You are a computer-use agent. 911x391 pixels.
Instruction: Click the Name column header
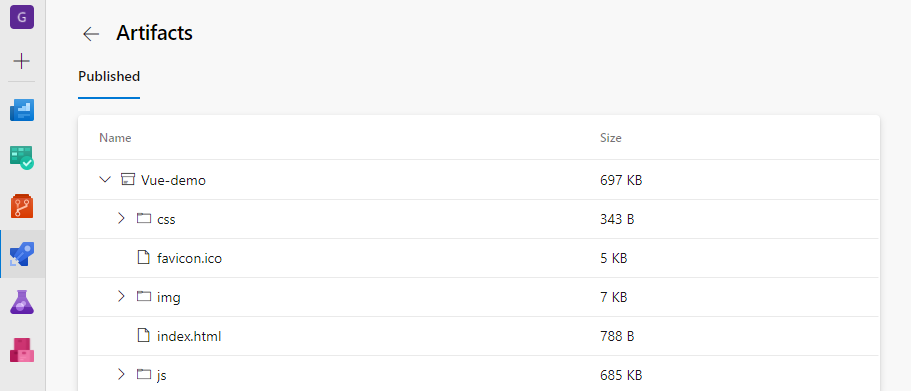[115, 138]
